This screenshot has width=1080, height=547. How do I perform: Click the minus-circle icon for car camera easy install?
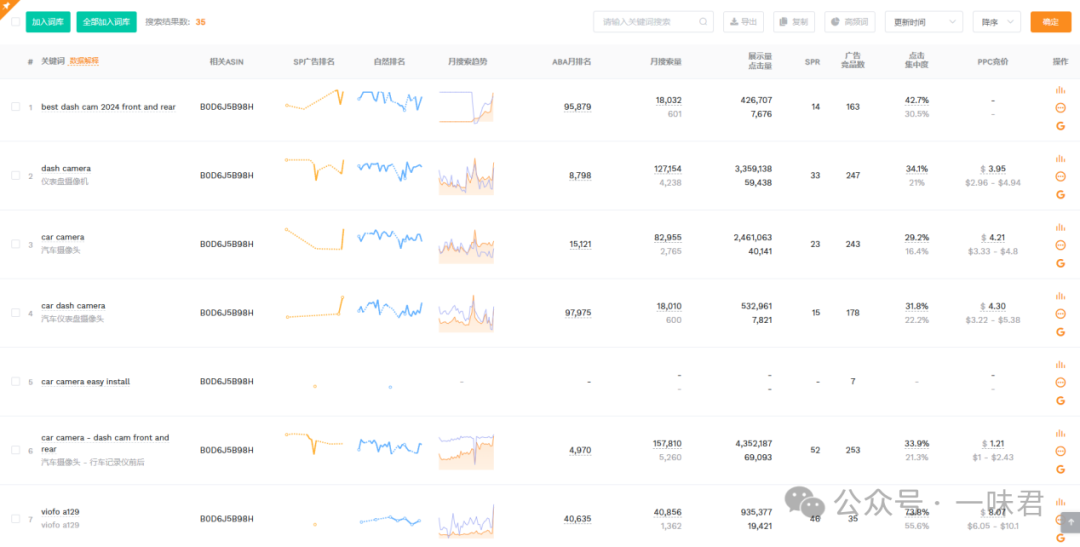pos(1060,382)
